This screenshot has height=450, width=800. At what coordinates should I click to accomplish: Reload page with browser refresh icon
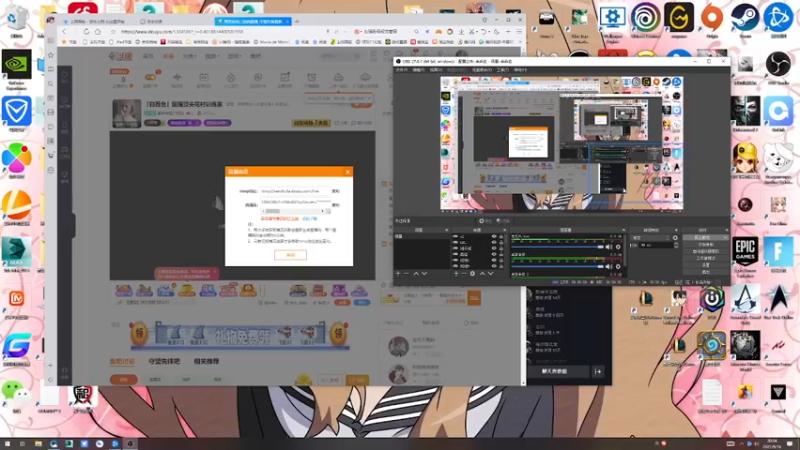point(86,32)
